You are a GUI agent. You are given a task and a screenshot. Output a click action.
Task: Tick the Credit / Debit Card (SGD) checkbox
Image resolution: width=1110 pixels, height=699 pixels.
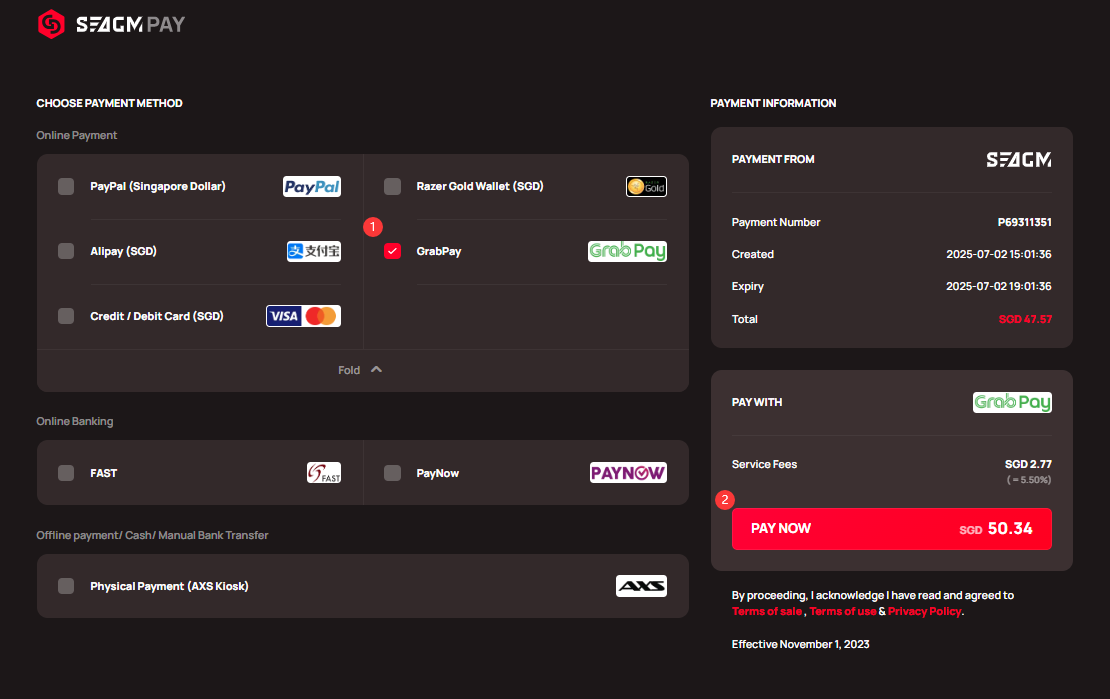(x=66, y=316)
